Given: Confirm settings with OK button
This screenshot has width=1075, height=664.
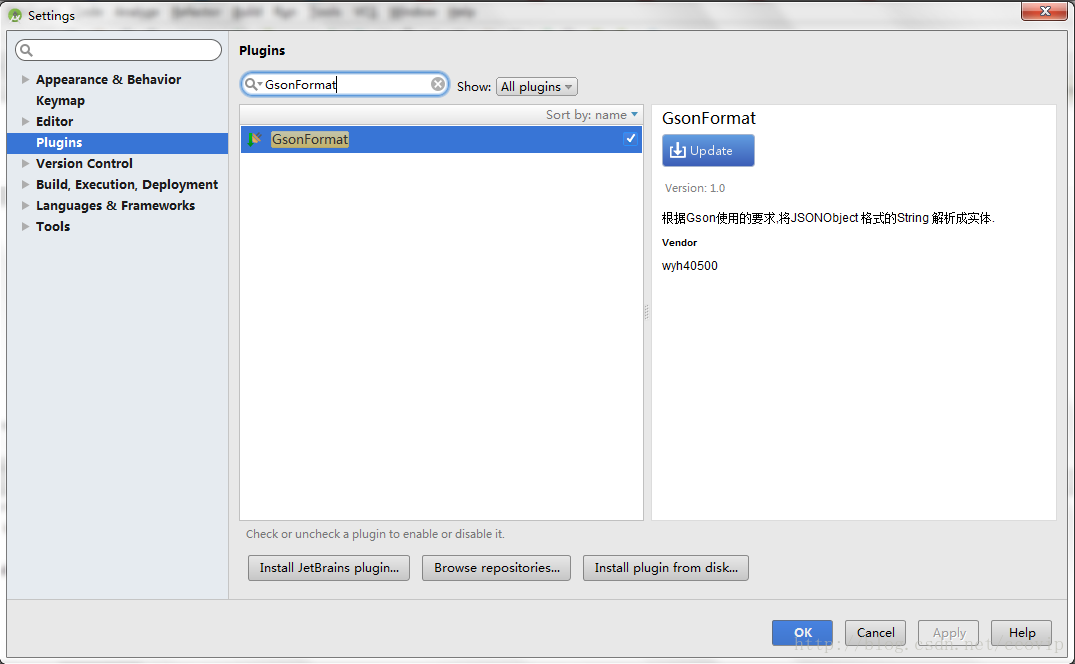Looking at the screenshot, I should 802,632.
